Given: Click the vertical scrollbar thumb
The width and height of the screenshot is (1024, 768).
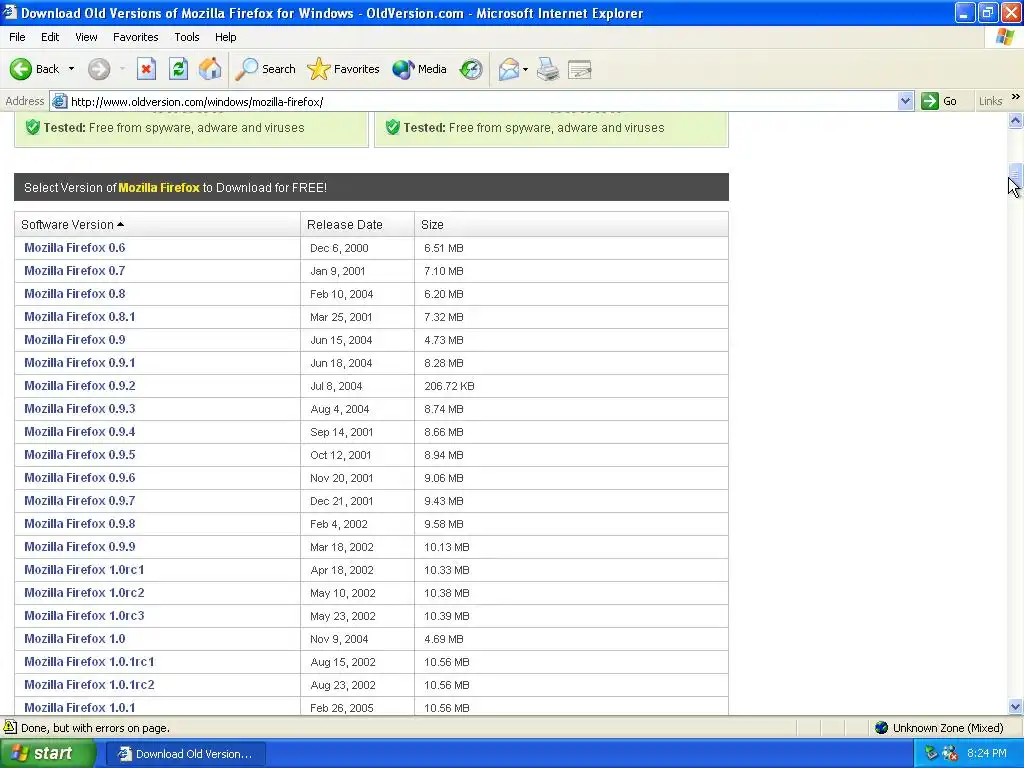Looking at the screenshot, I should pyautogui.click(x=1015, y=173).
